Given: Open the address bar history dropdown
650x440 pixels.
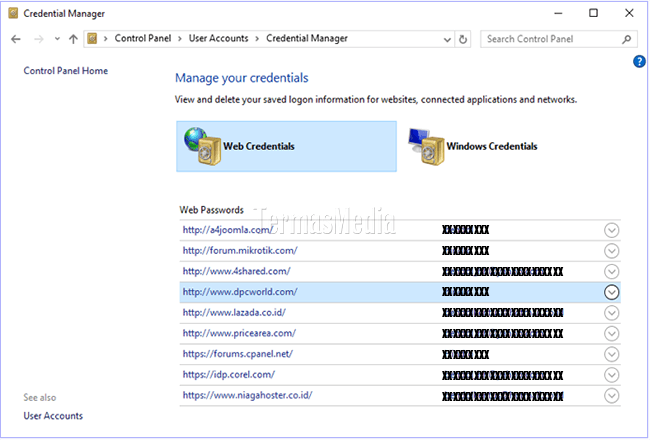Looking at the screenshot, I should pyautogui.click(x=447, y=39).
